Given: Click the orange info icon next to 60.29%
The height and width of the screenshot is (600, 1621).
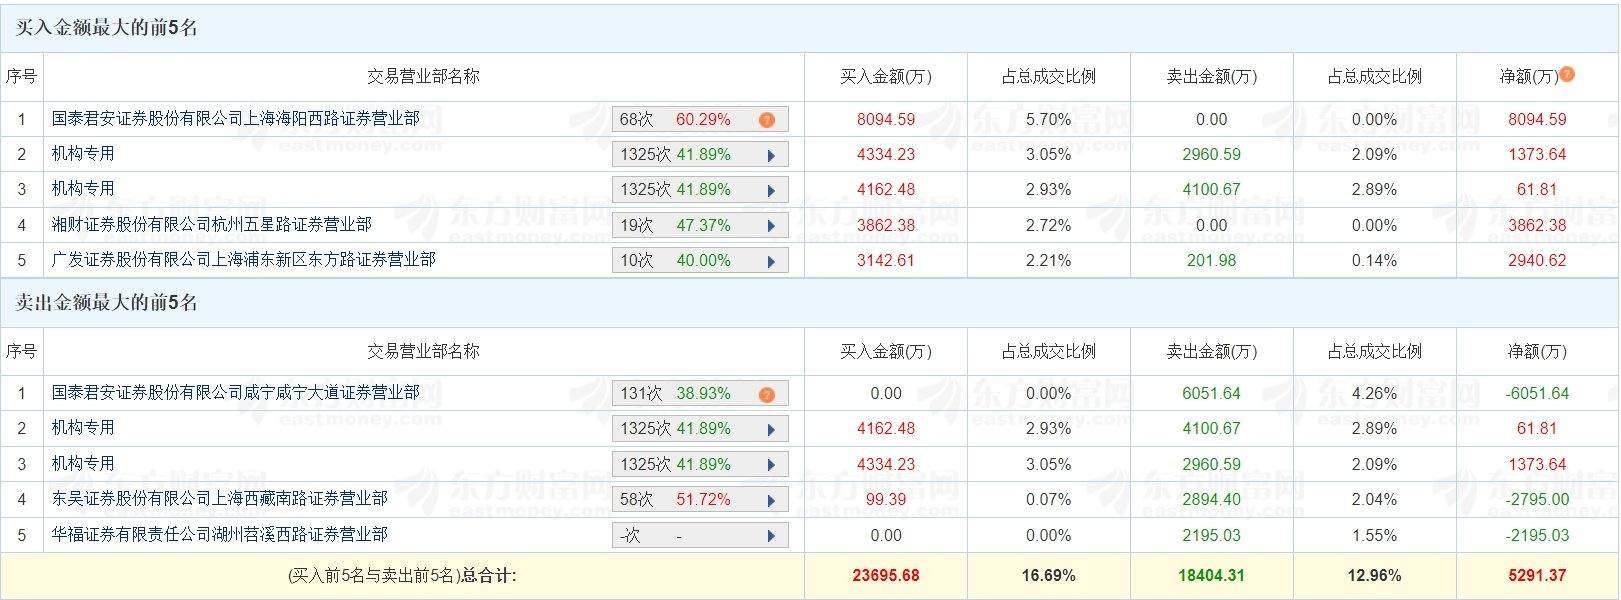Looking at the screenshot, I should tap(766, 120).
